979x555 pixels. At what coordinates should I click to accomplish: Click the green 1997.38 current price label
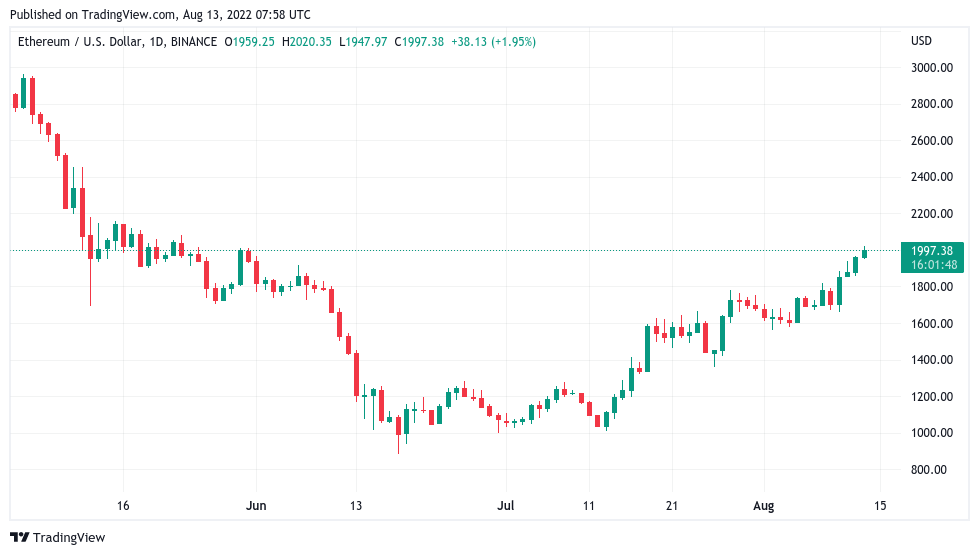click(931, 250)
